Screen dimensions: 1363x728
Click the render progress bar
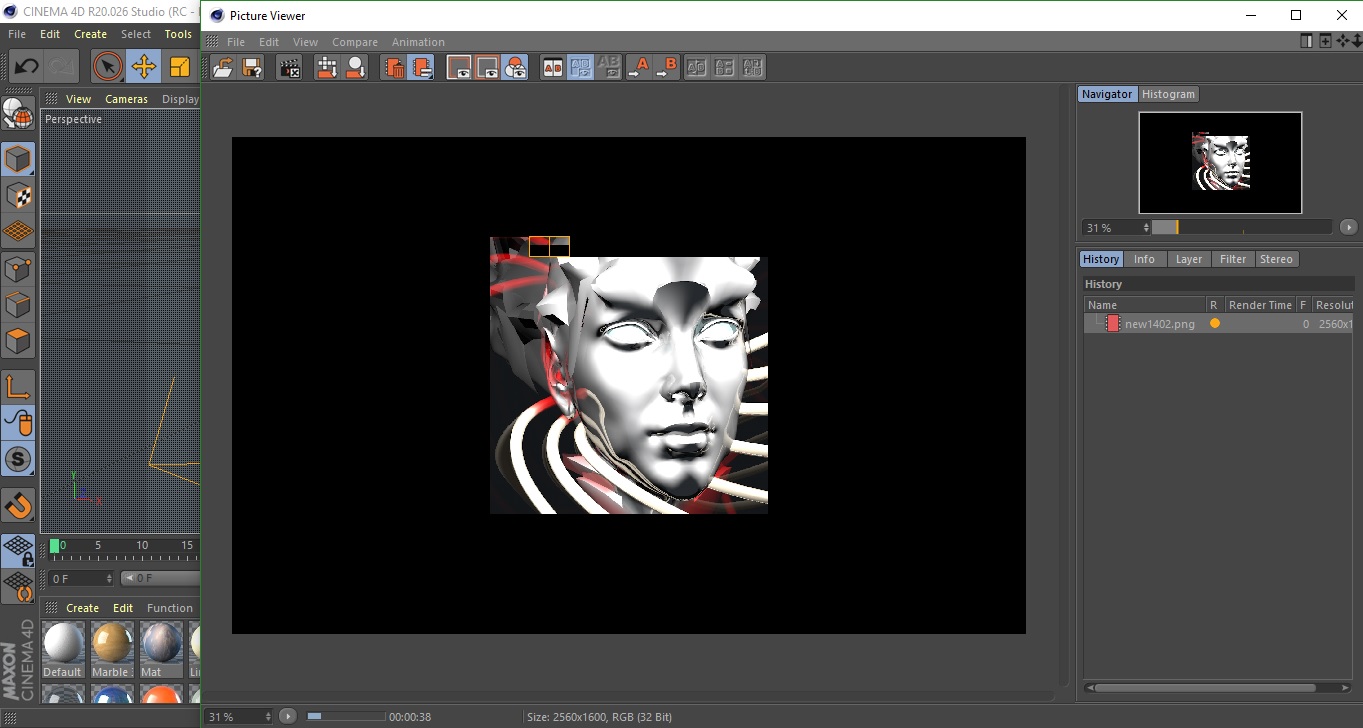(x=345, y=716)
